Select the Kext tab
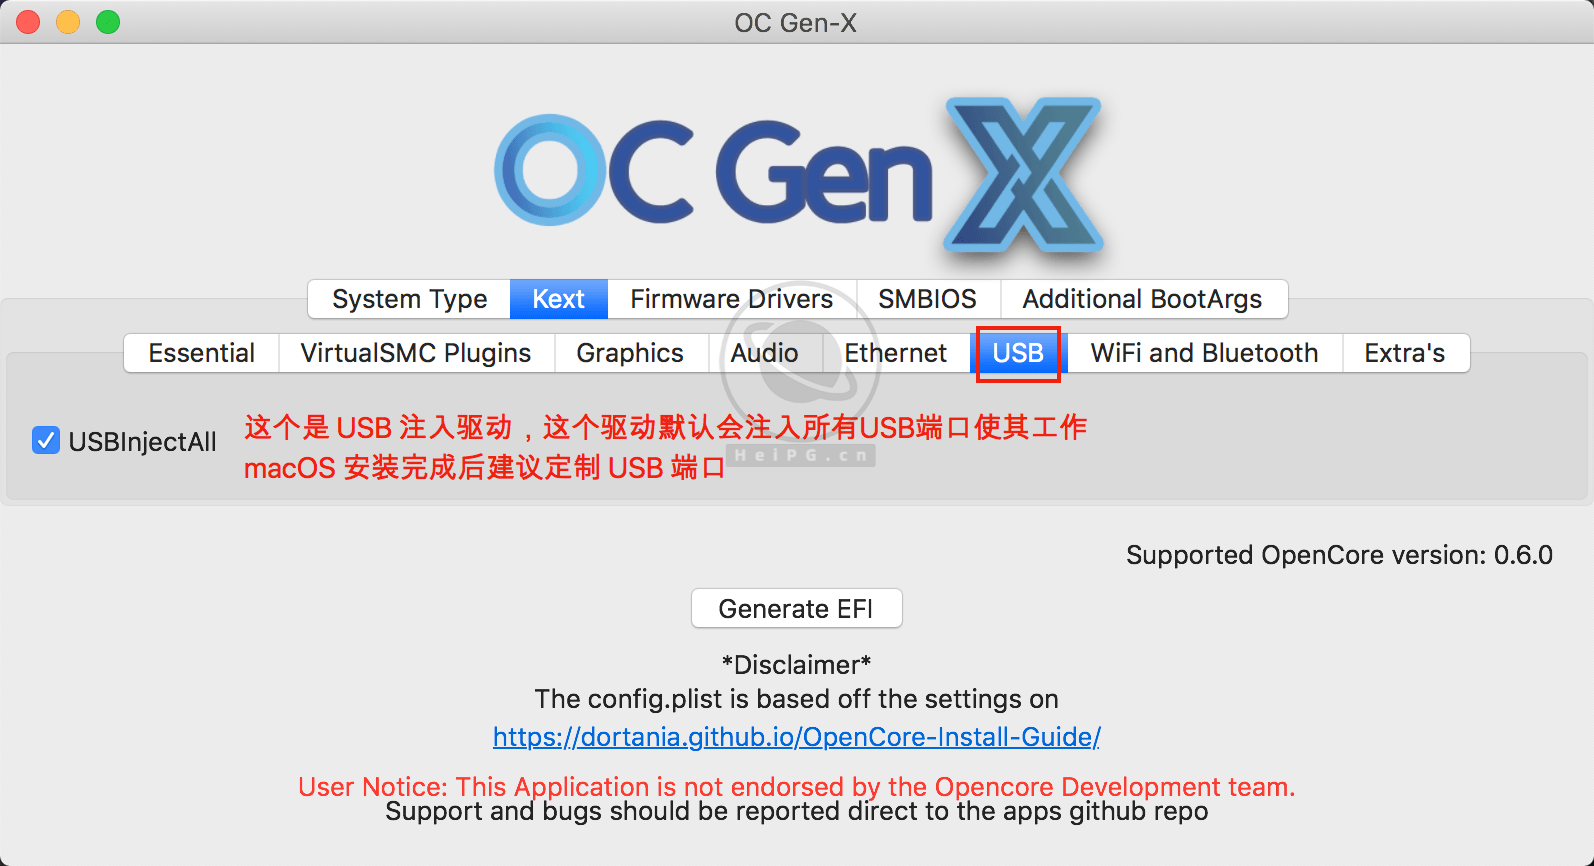Screen dimensions: 1594x866 click(x=558, y=299)
